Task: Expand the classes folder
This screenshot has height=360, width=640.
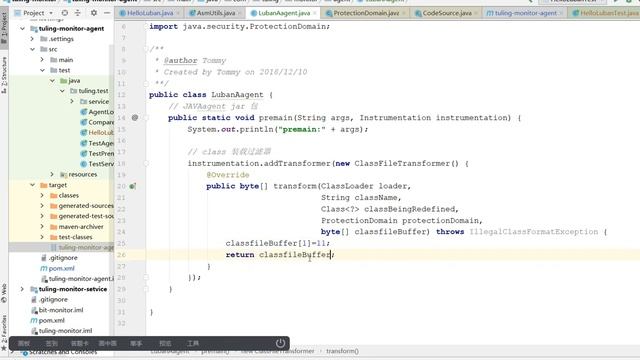Action: click(42, 196)
